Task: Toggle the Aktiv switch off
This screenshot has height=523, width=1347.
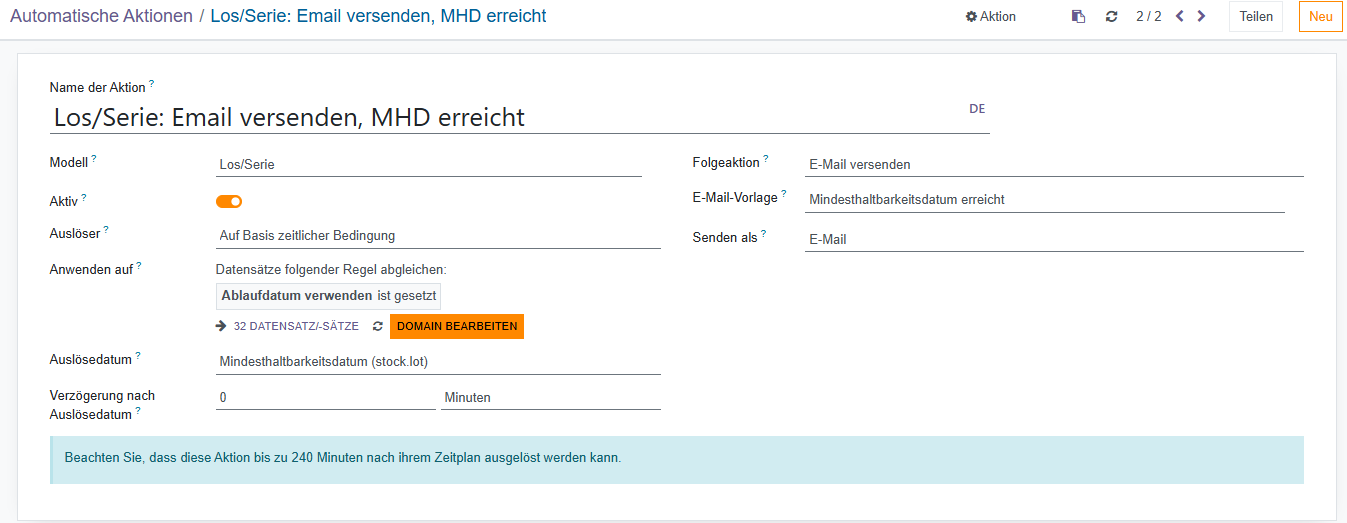Action: tap(229, 201)
